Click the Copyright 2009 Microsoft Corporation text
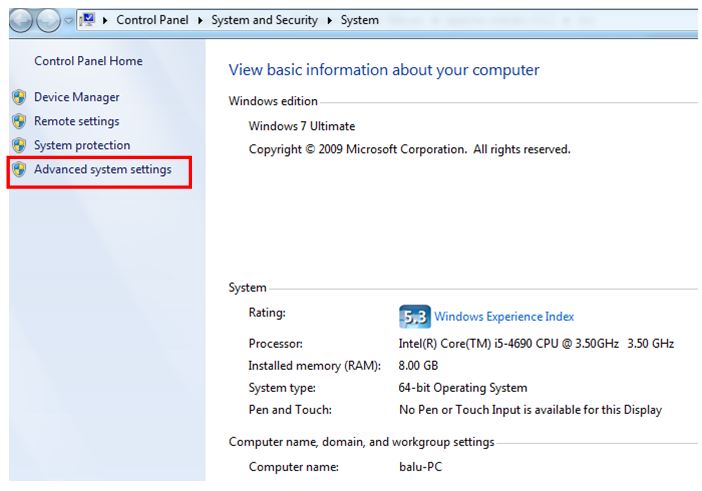The height and width of the screenshot is (491, 702). (409, 149)
